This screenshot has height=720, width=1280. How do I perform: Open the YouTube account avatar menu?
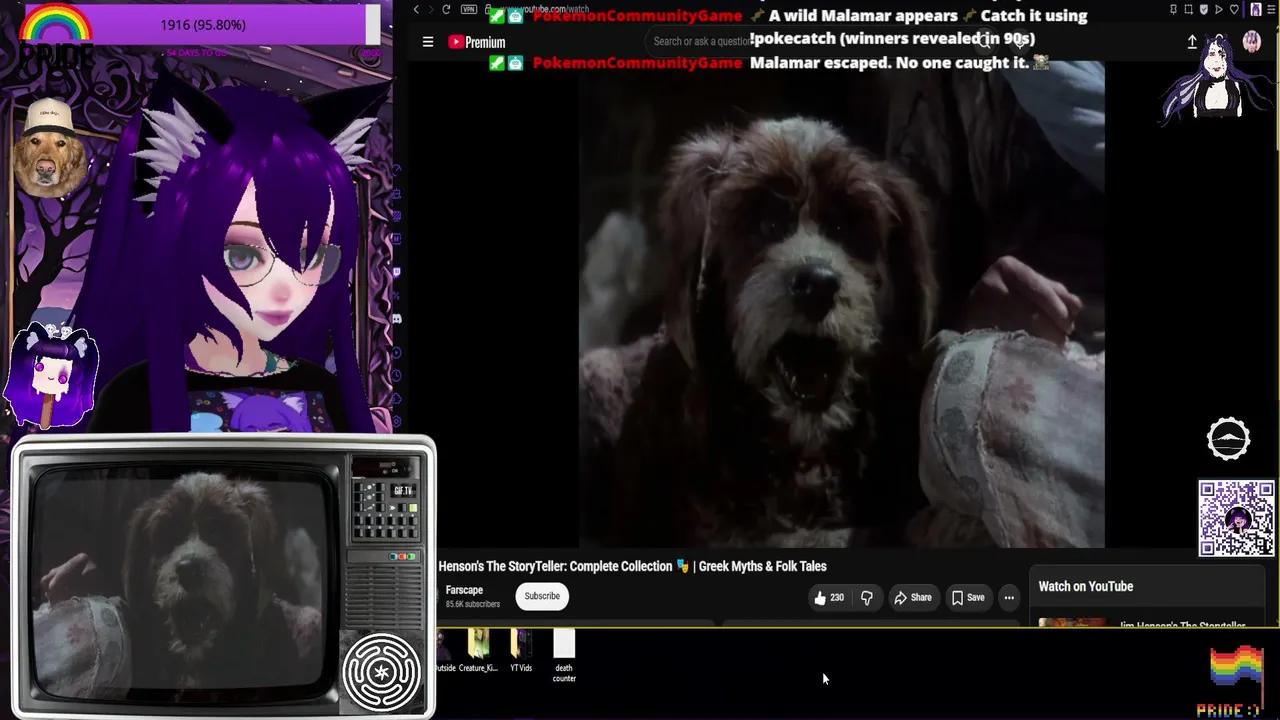click(x=1251, y=42)
